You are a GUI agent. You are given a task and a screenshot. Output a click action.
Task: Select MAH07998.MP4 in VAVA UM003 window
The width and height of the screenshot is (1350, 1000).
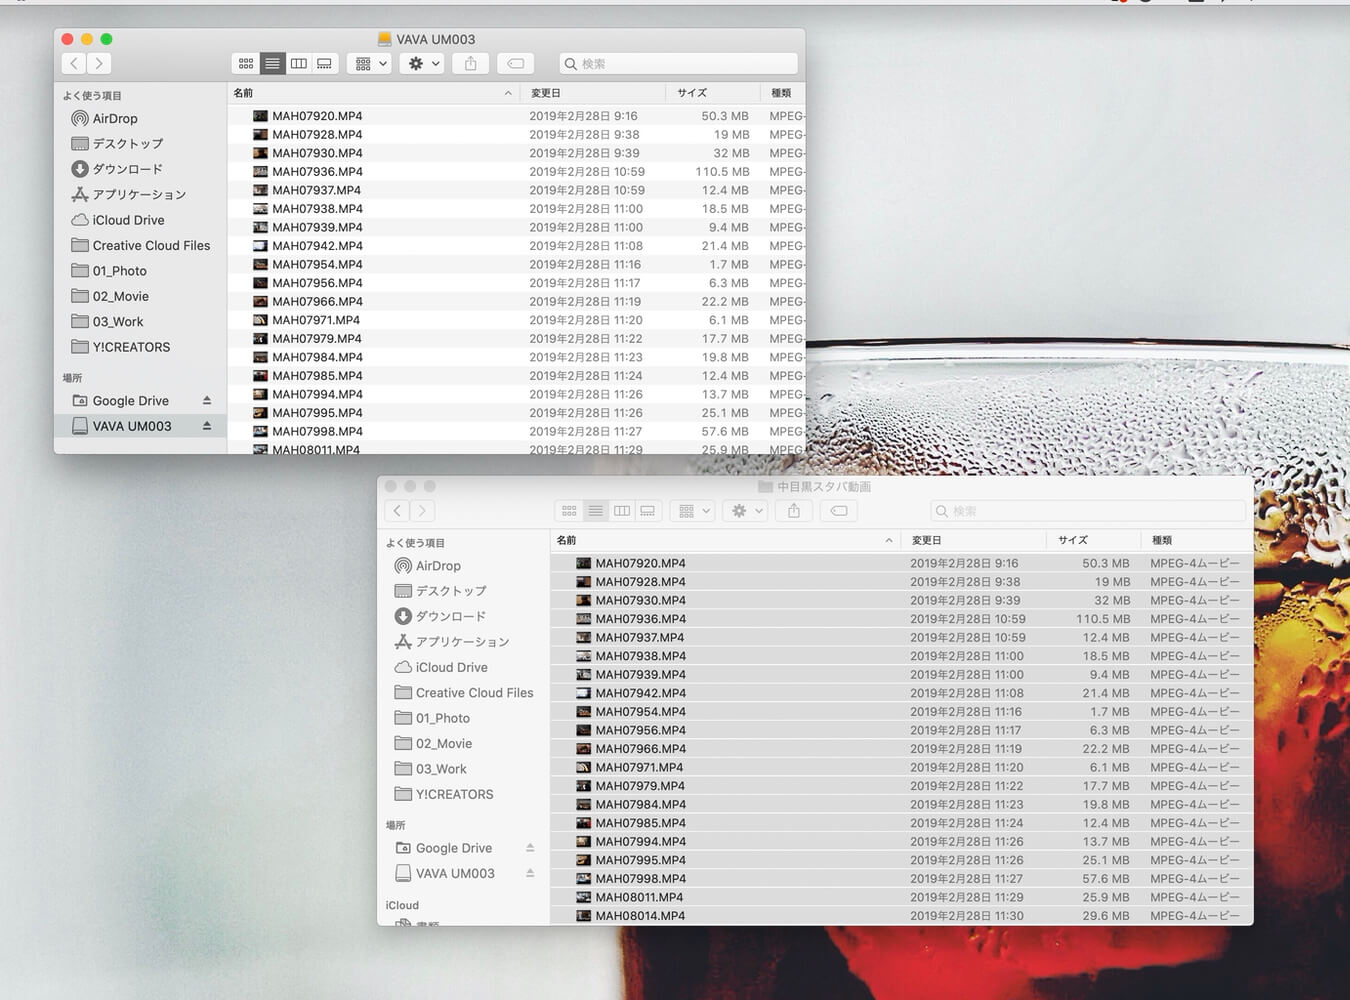516,432
